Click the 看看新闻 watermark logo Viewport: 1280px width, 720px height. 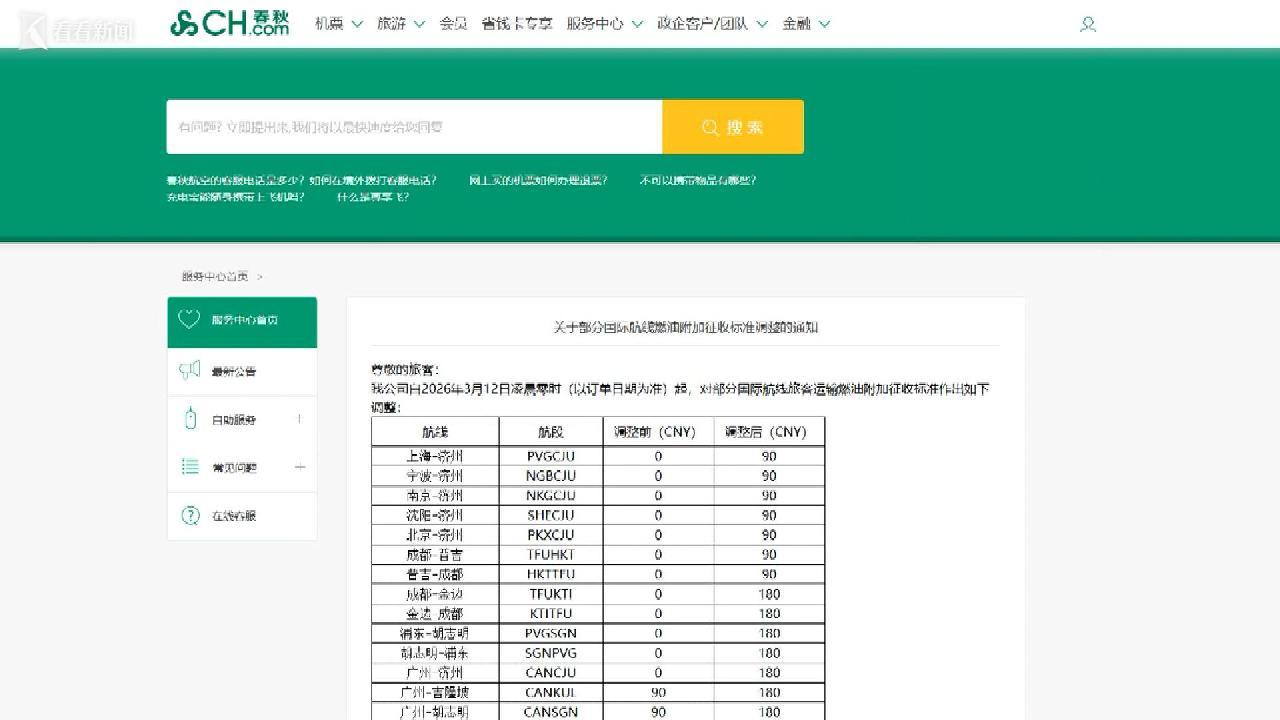(x=77, y=31)
